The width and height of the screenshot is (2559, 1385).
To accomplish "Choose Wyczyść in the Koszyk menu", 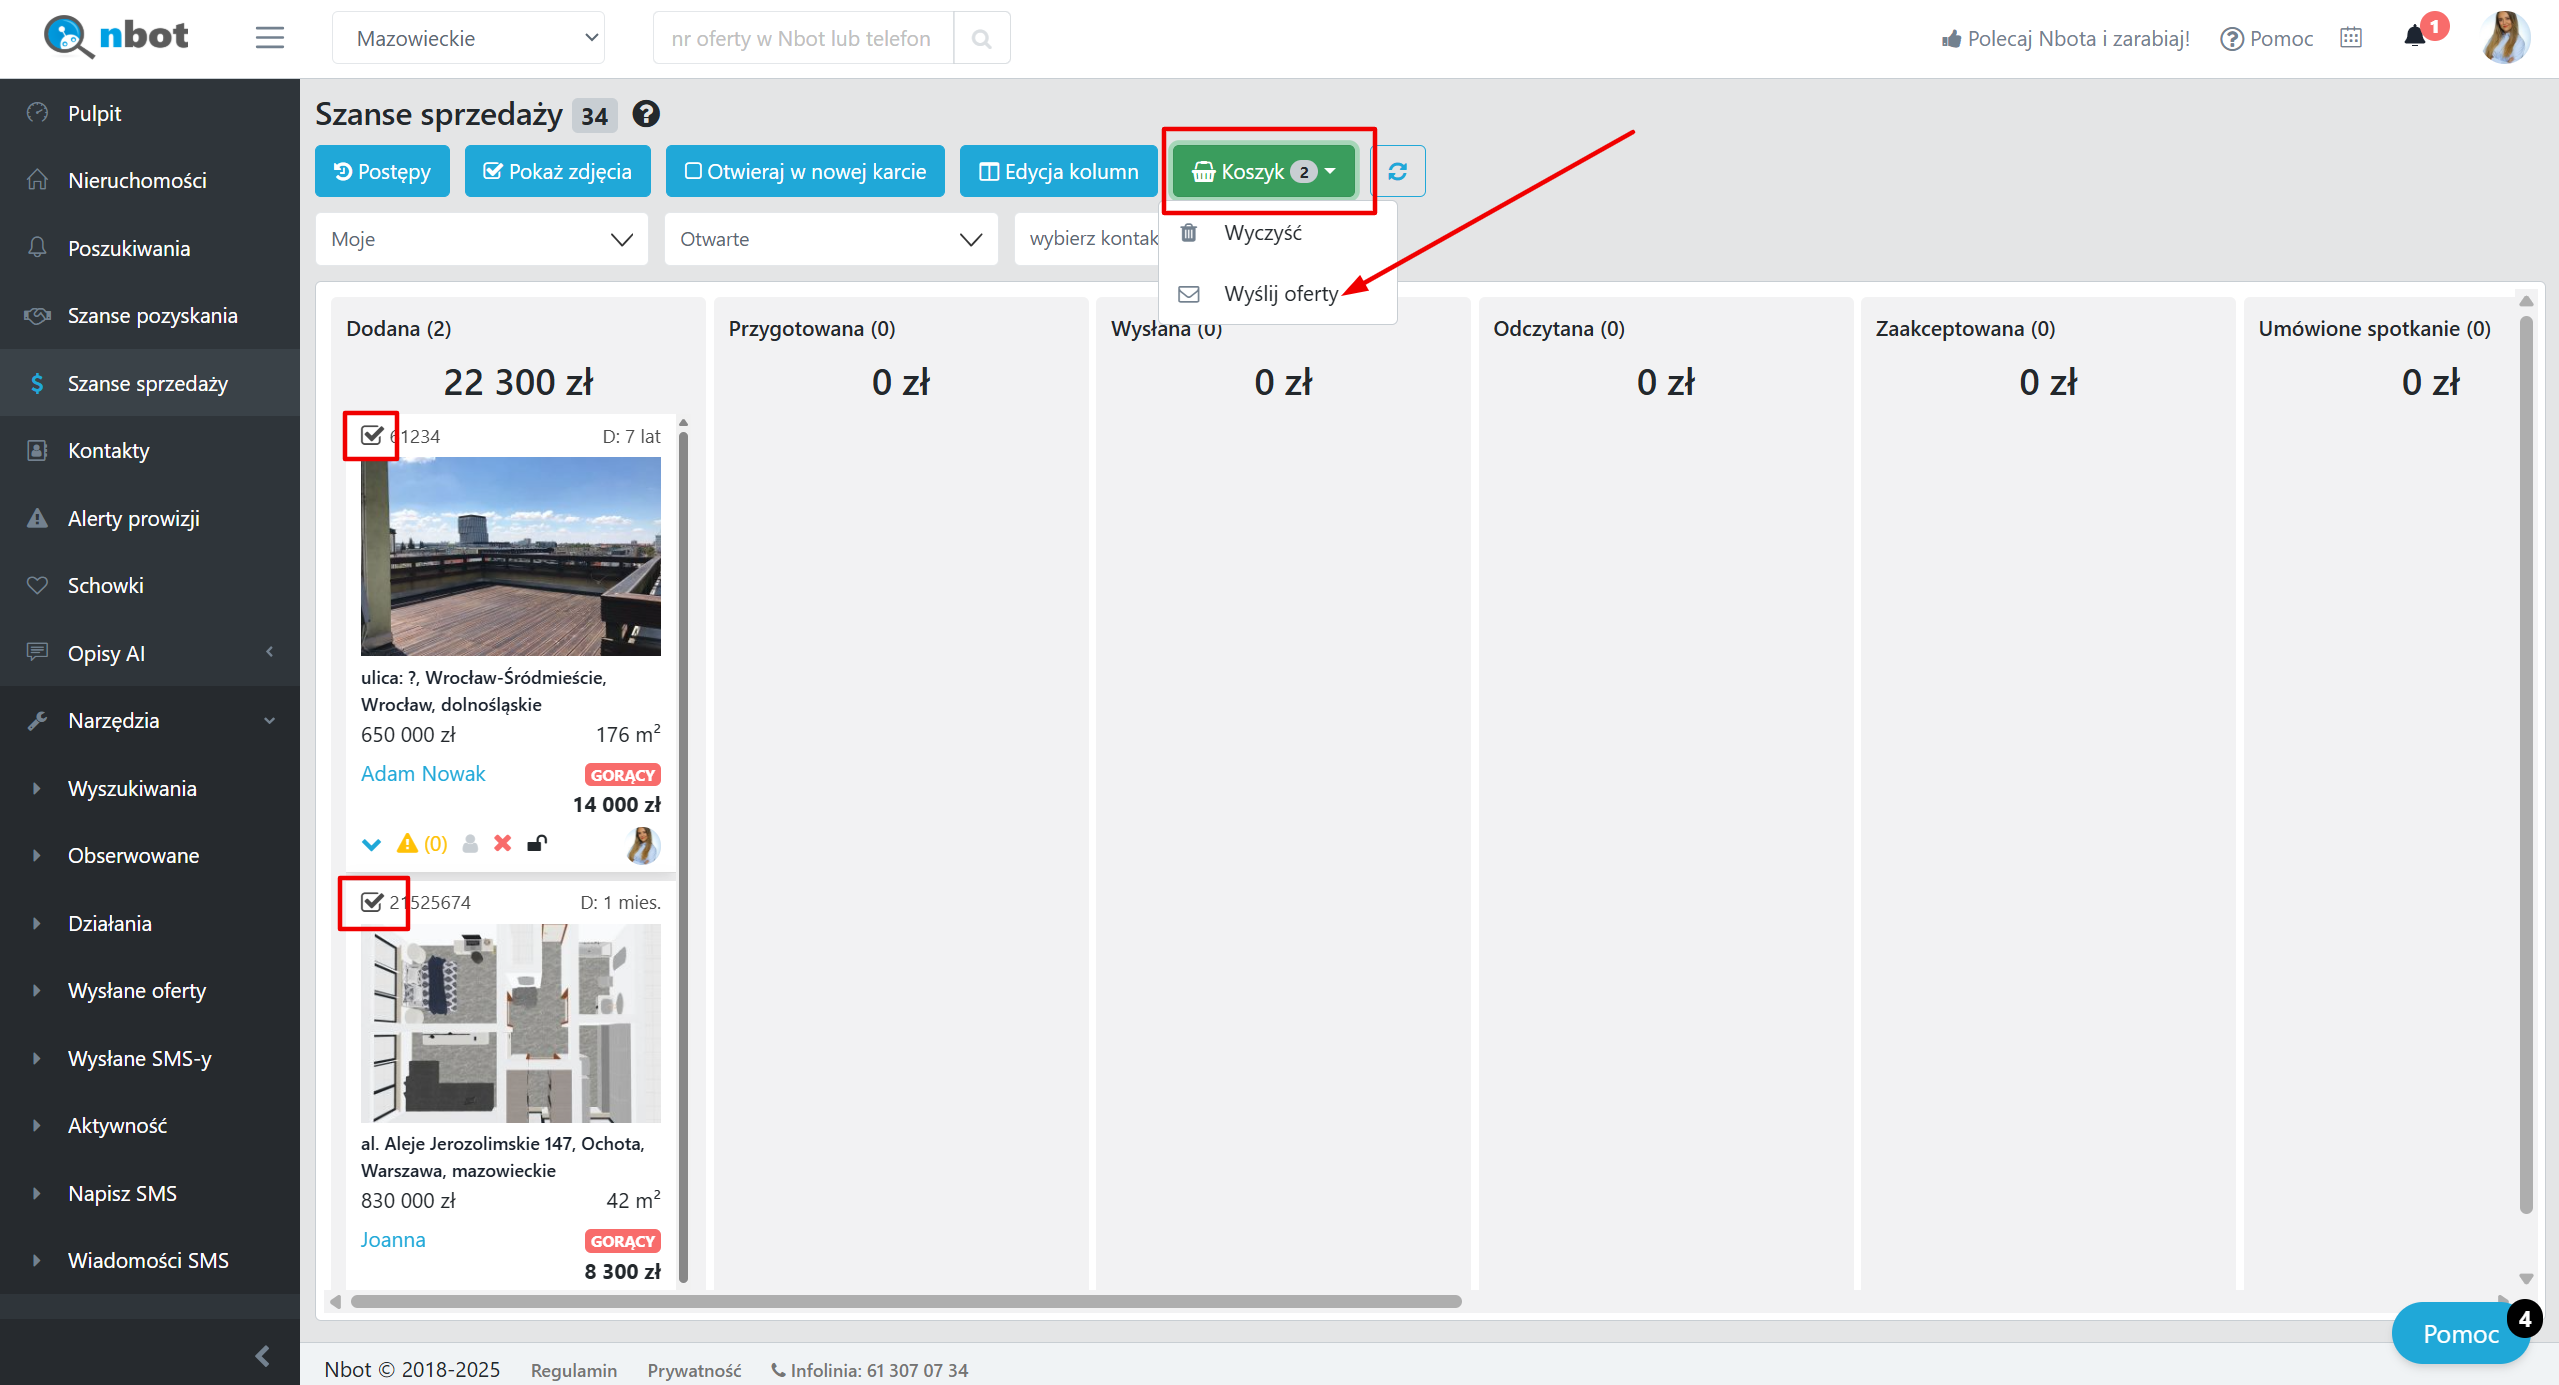I will coord(1262,233).
